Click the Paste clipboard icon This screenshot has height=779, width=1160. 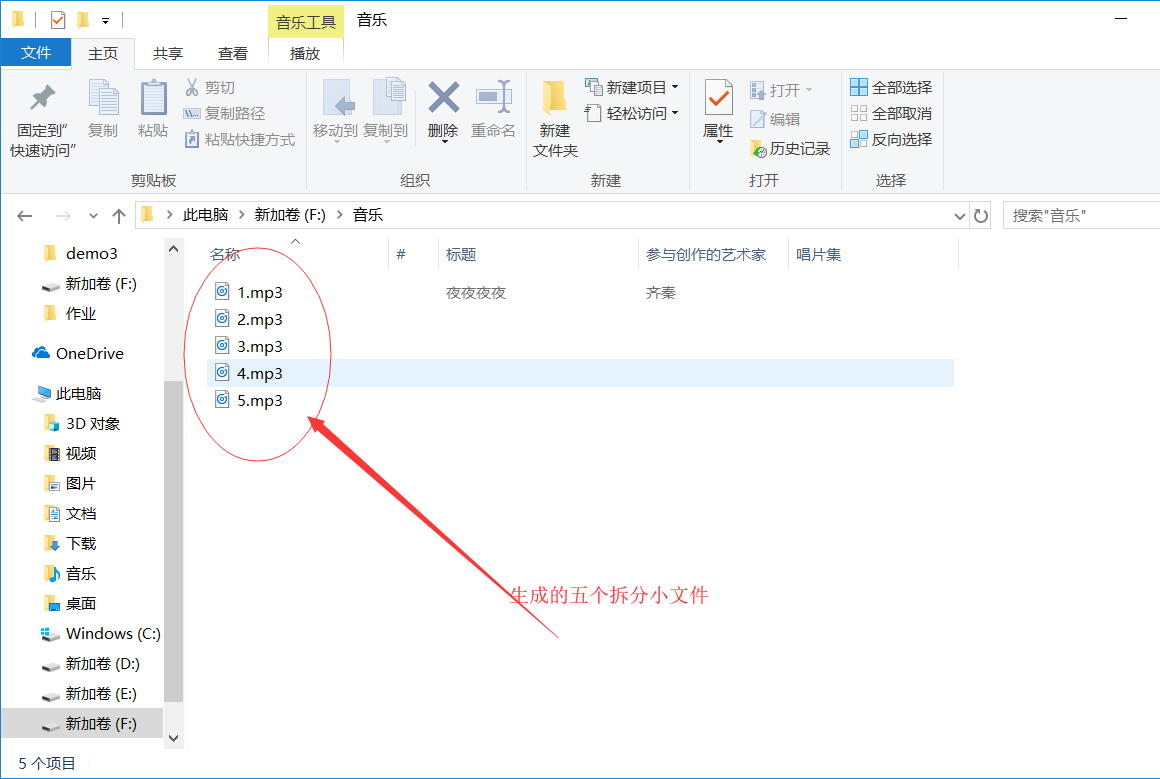(153, 97)
